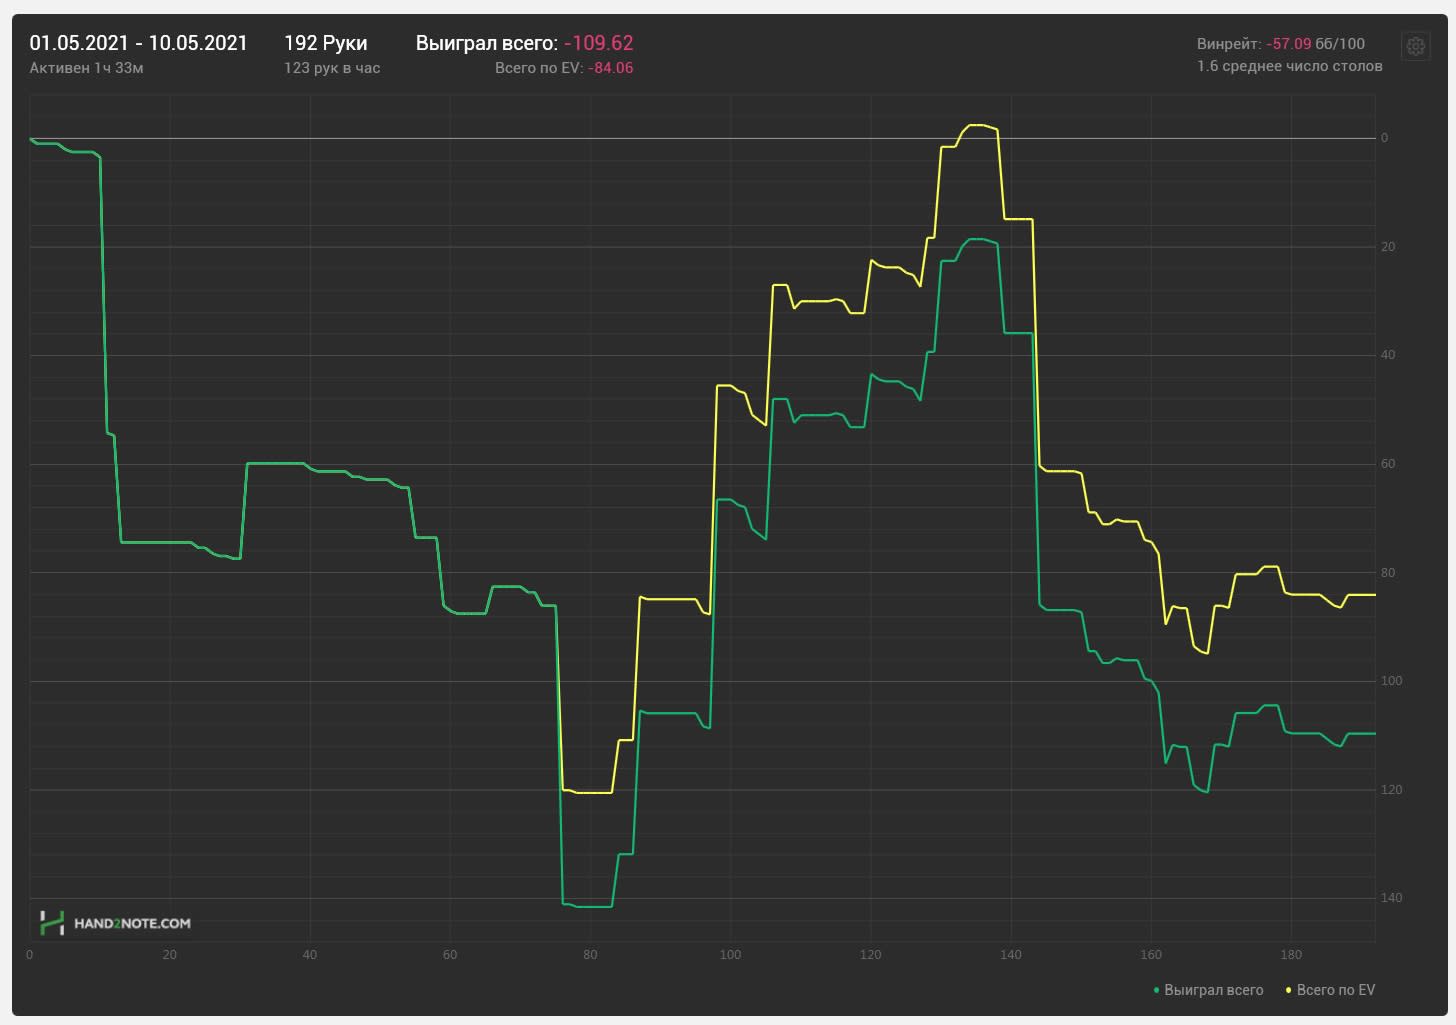The width and height of the screenshot is (1456, 1025).
Task: Click the 'Винрейт:' label
Action: [1229, 44]
